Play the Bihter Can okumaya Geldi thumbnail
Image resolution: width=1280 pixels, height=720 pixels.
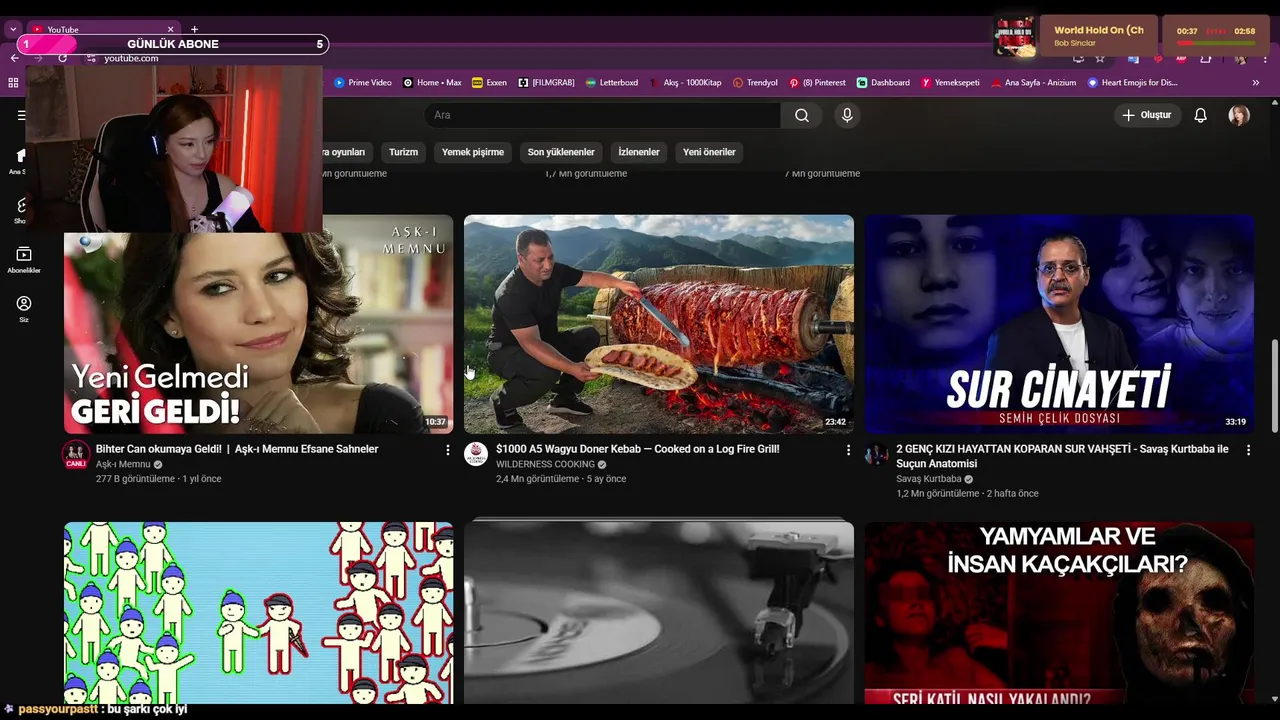click(258, 324)
